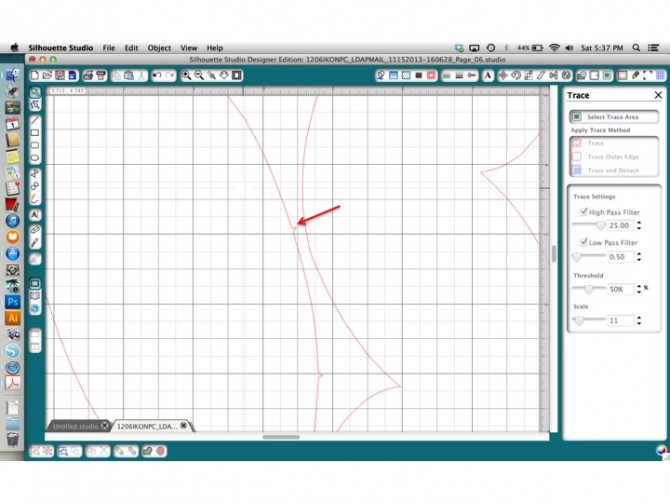
Task: Open the Text Style panel icon
Action: [x=488, y=76]
